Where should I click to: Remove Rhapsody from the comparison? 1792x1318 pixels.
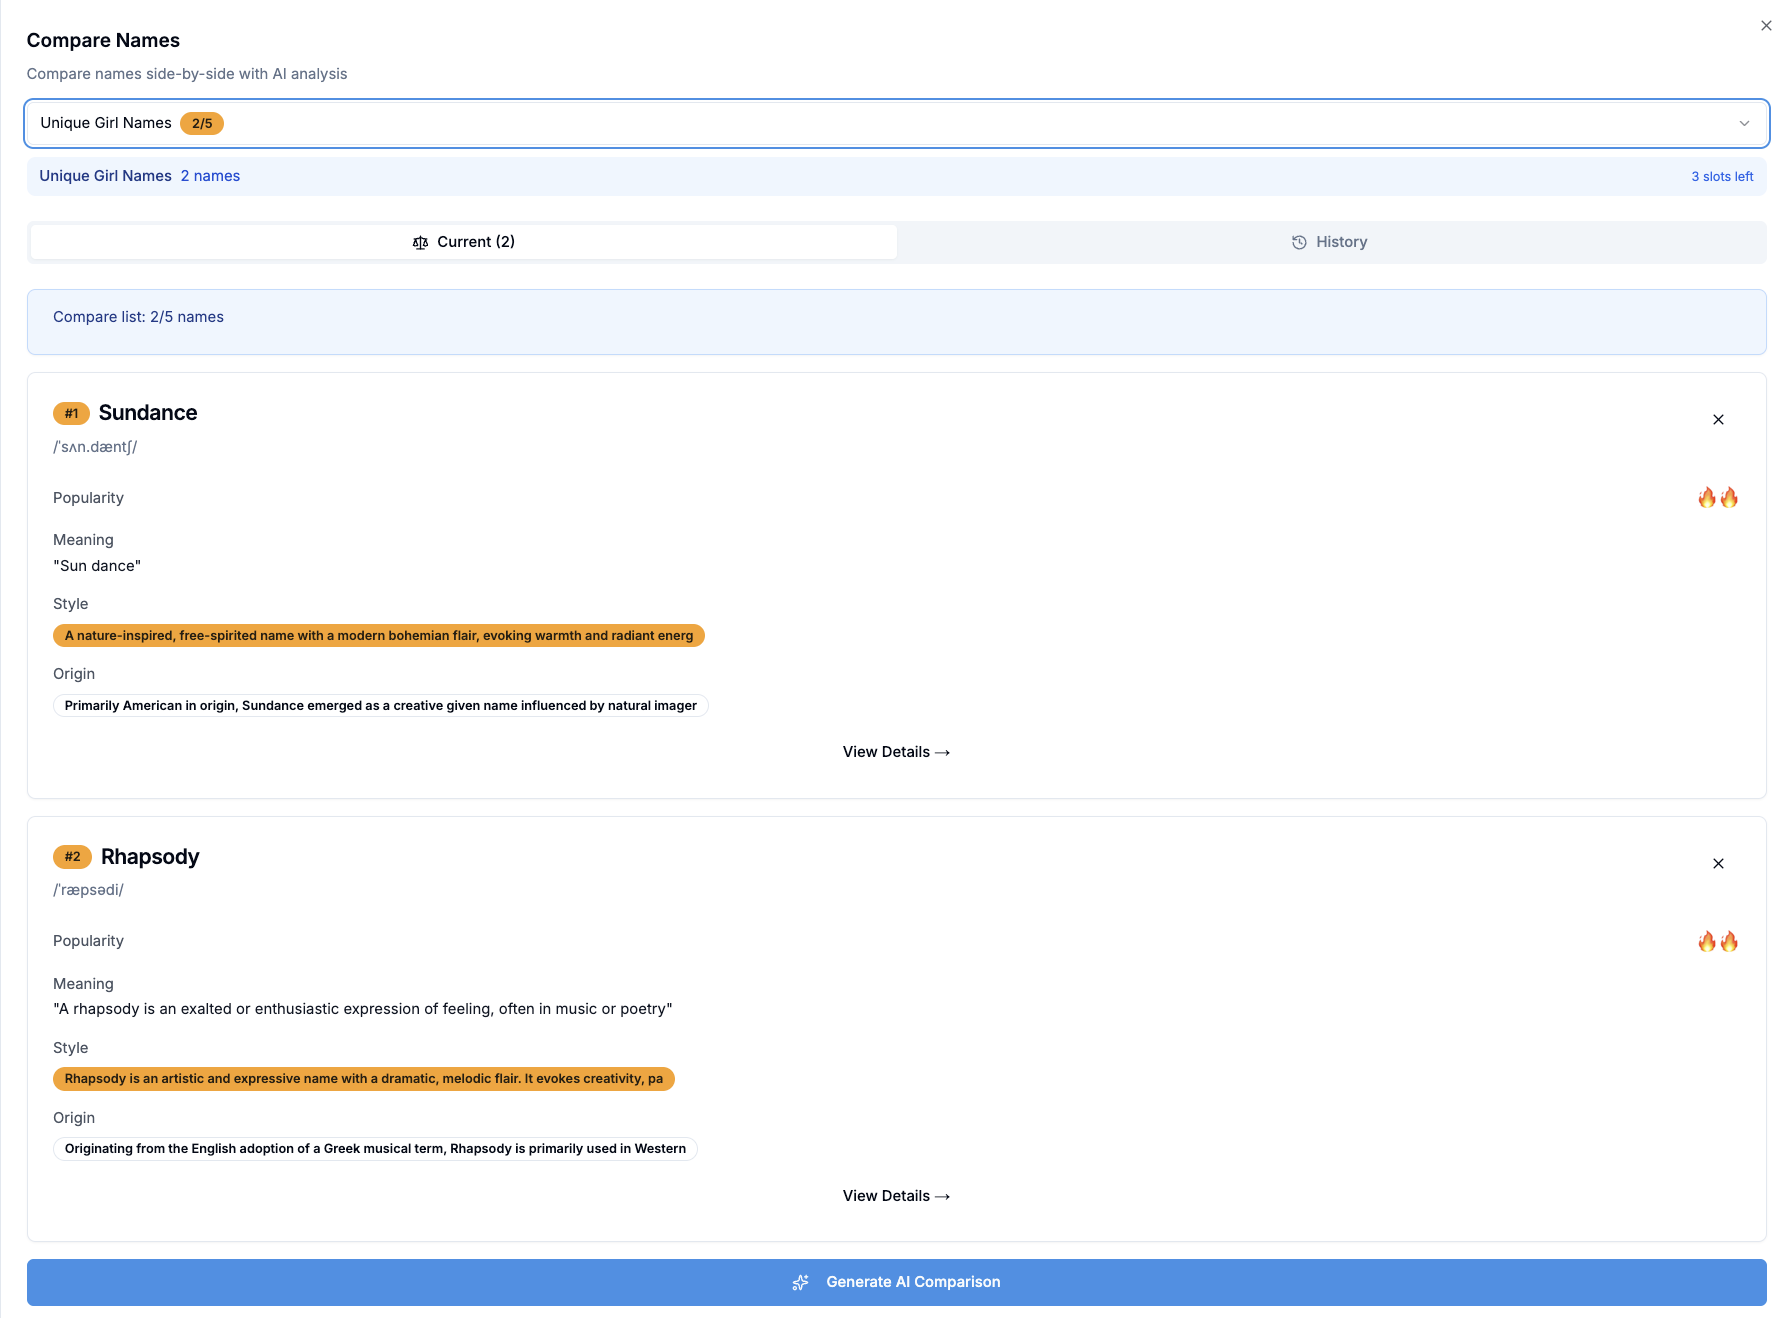click(1718, 863)
